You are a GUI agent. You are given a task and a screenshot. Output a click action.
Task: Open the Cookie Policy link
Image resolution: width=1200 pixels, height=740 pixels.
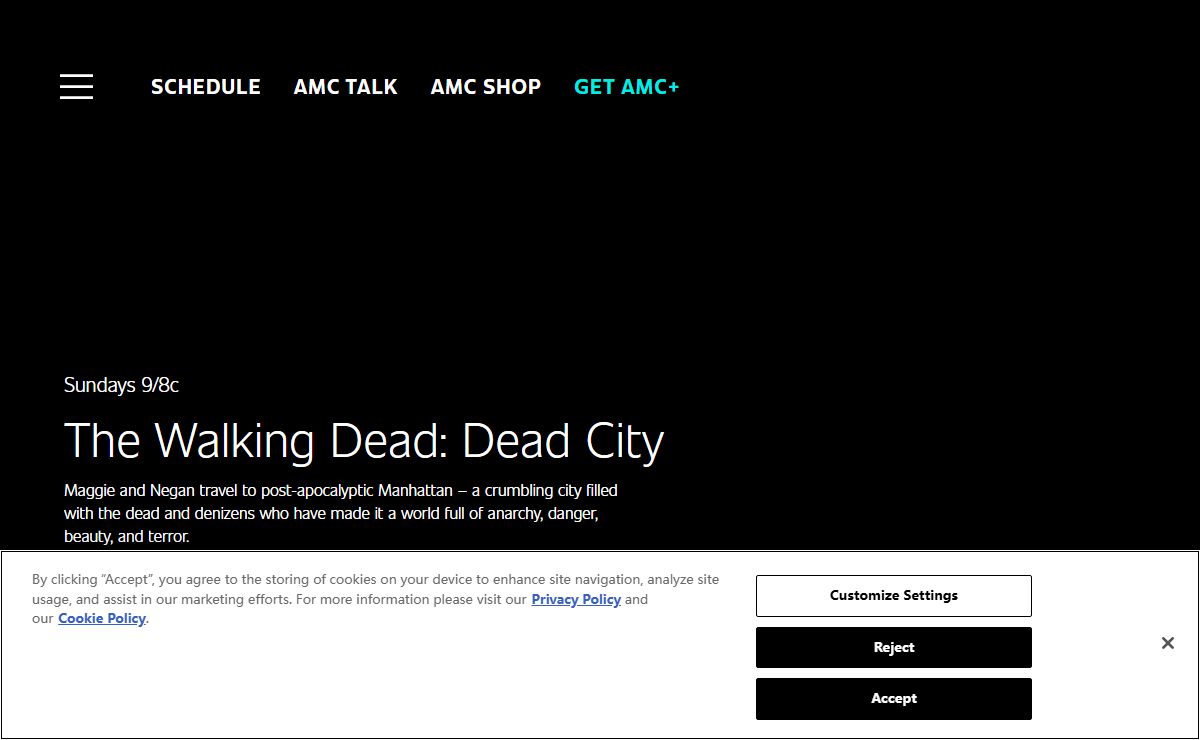pyautogui.click(x=102, y=618)
